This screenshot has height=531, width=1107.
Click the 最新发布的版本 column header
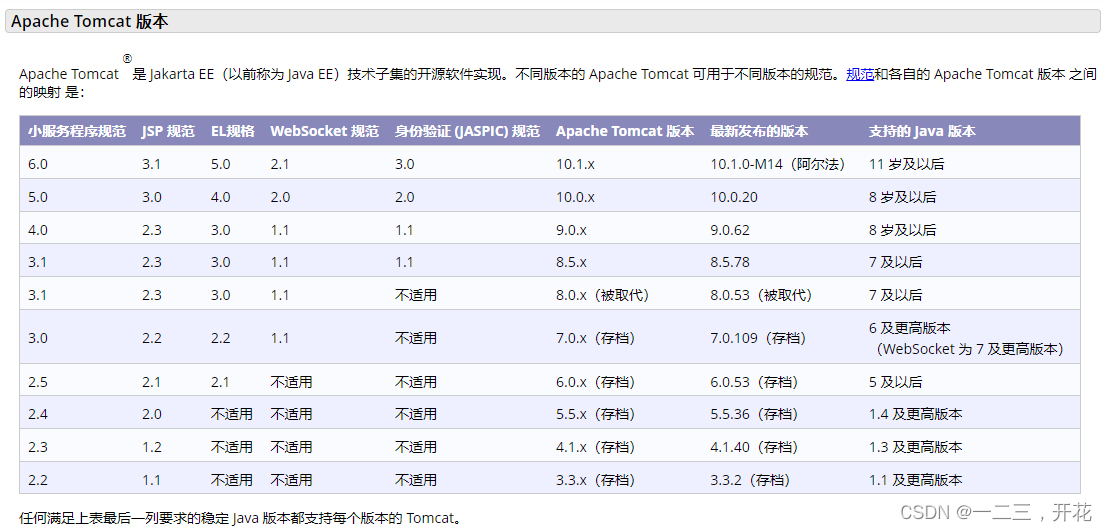tap(759, 131)
